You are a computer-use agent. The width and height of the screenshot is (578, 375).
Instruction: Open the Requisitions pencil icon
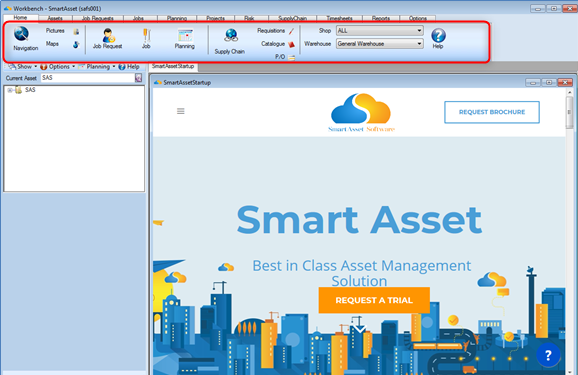click(x=291, y=31)
